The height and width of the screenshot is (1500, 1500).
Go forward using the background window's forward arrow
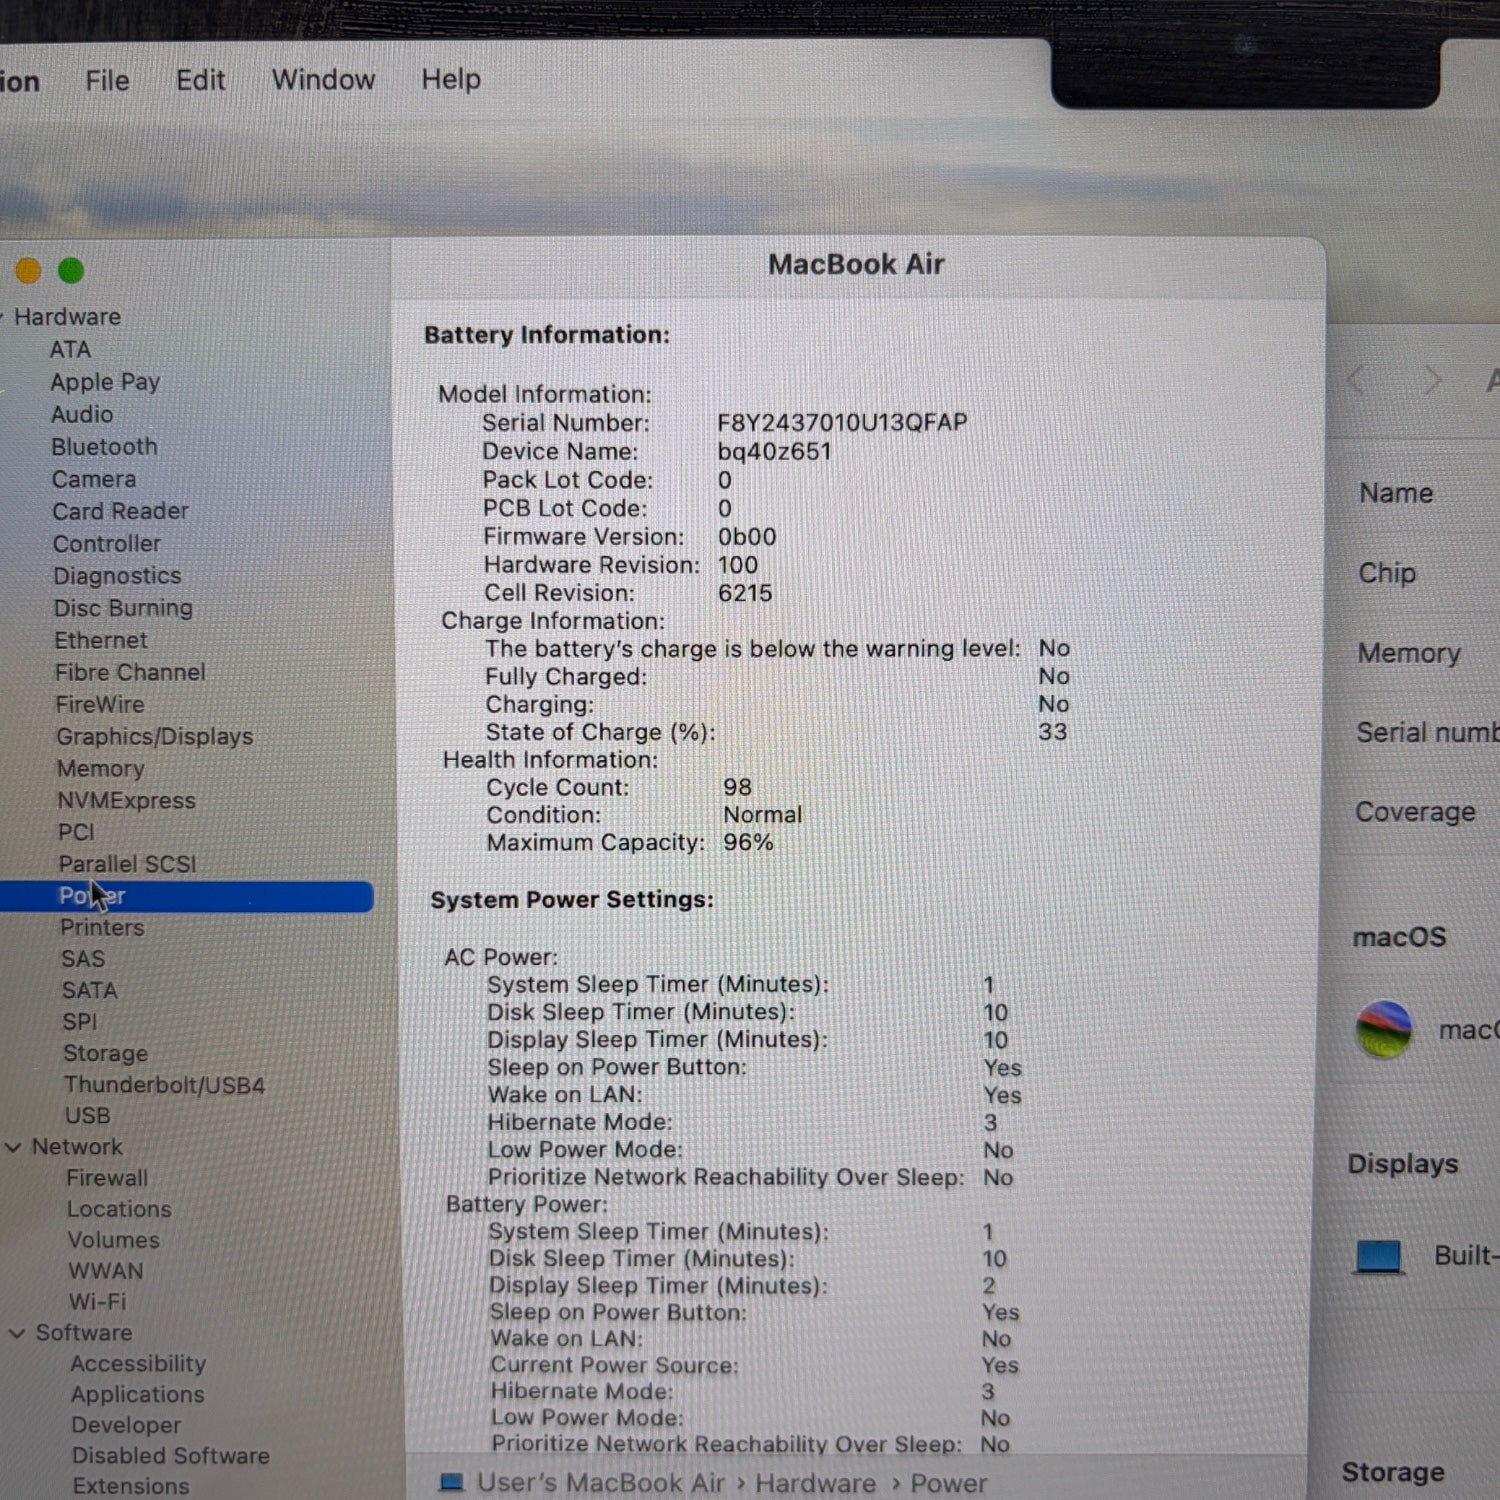[1434, 380]
